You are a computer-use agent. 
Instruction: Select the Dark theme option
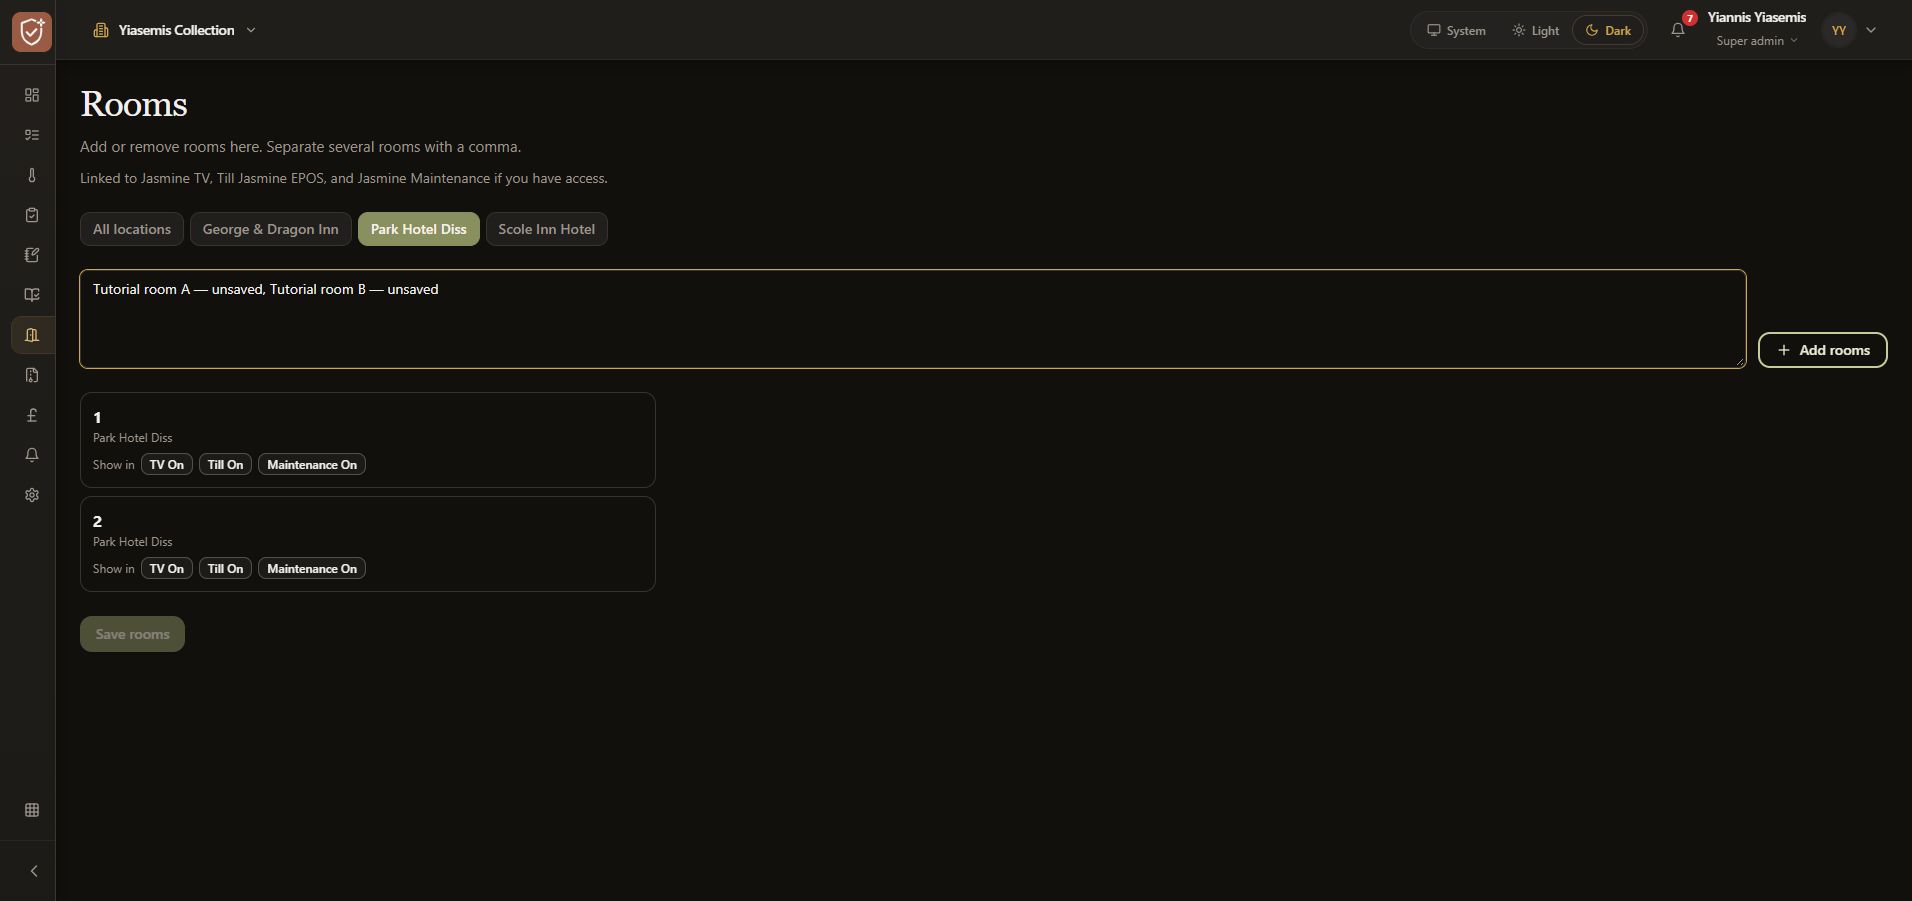[x=1608, y=30]
